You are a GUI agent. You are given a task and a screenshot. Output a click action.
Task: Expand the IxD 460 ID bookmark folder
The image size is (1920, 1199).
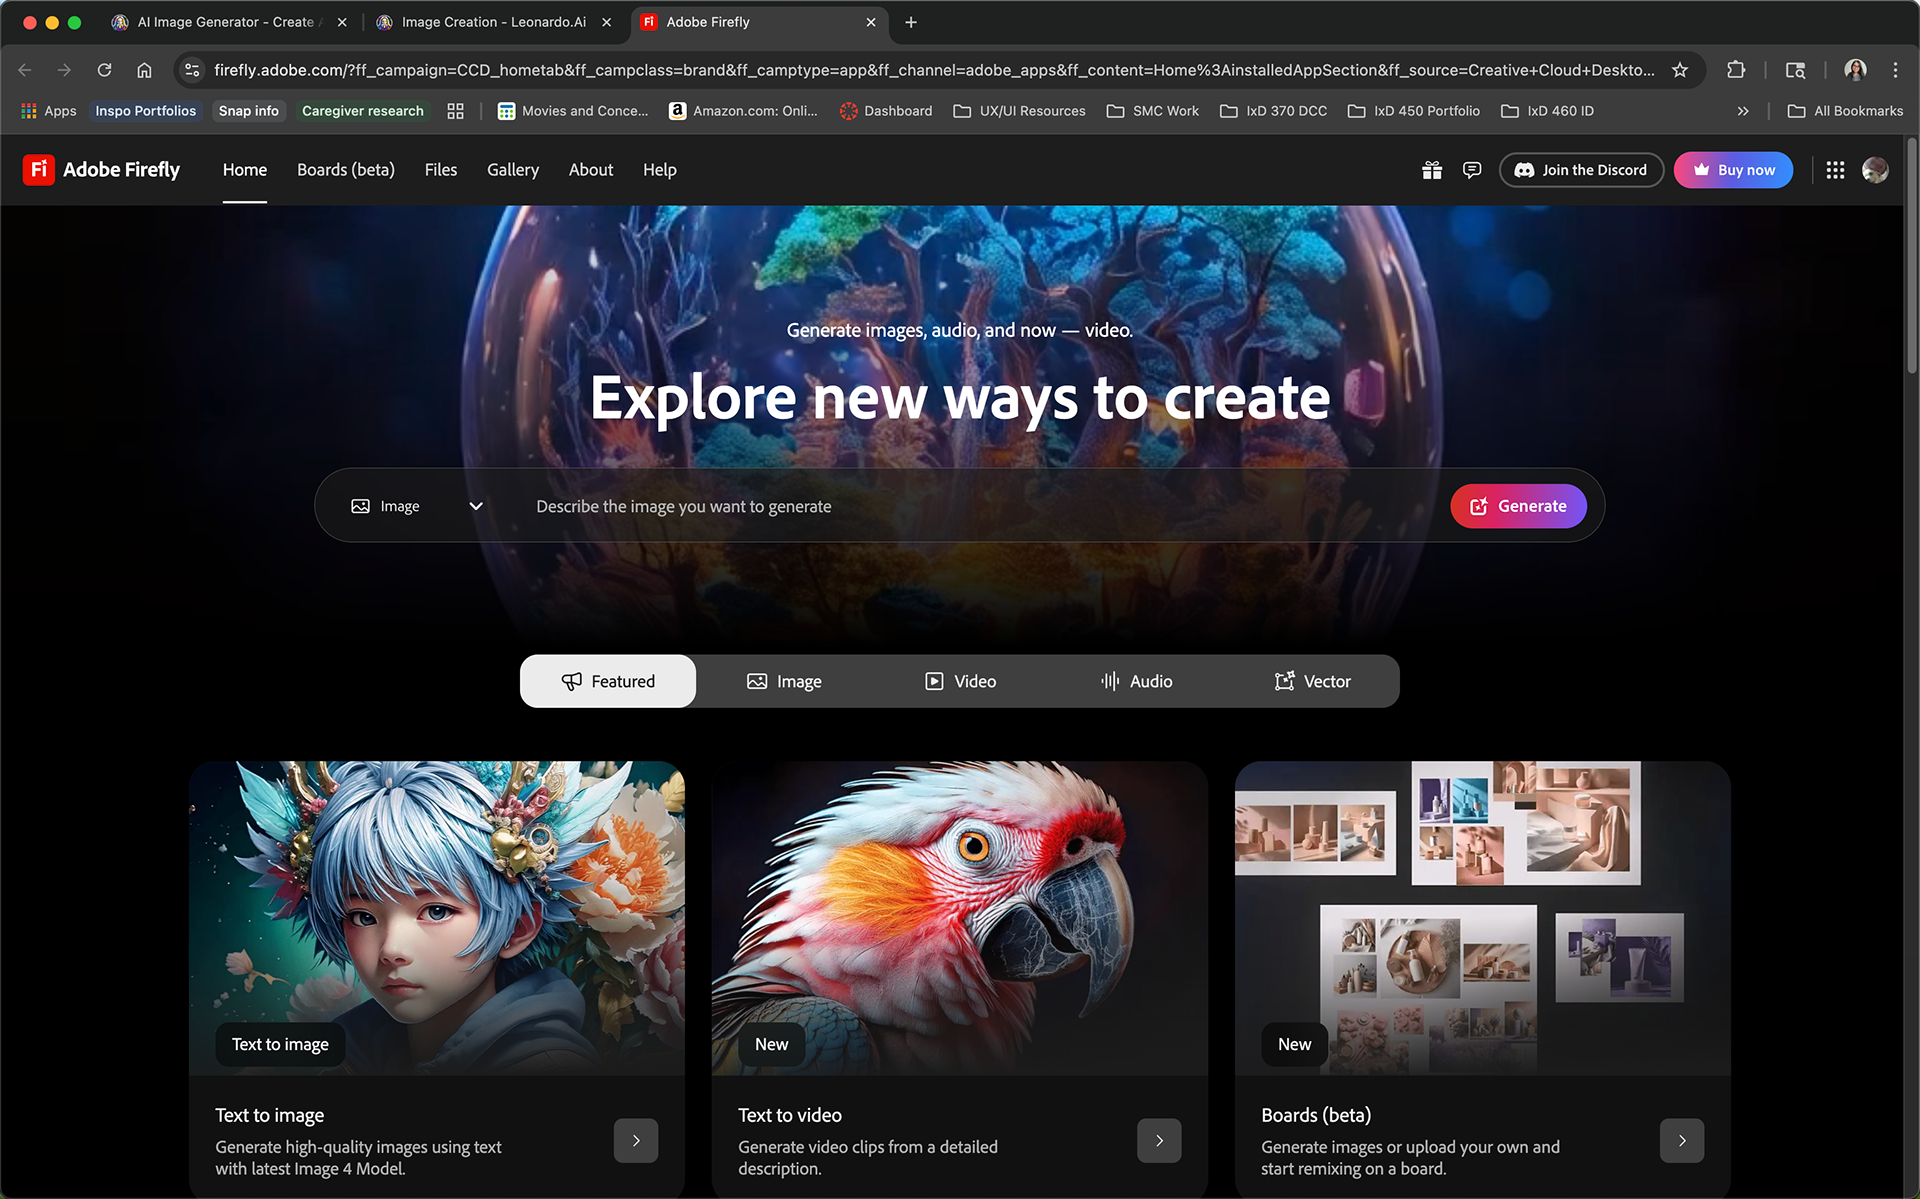point(1547,111)
